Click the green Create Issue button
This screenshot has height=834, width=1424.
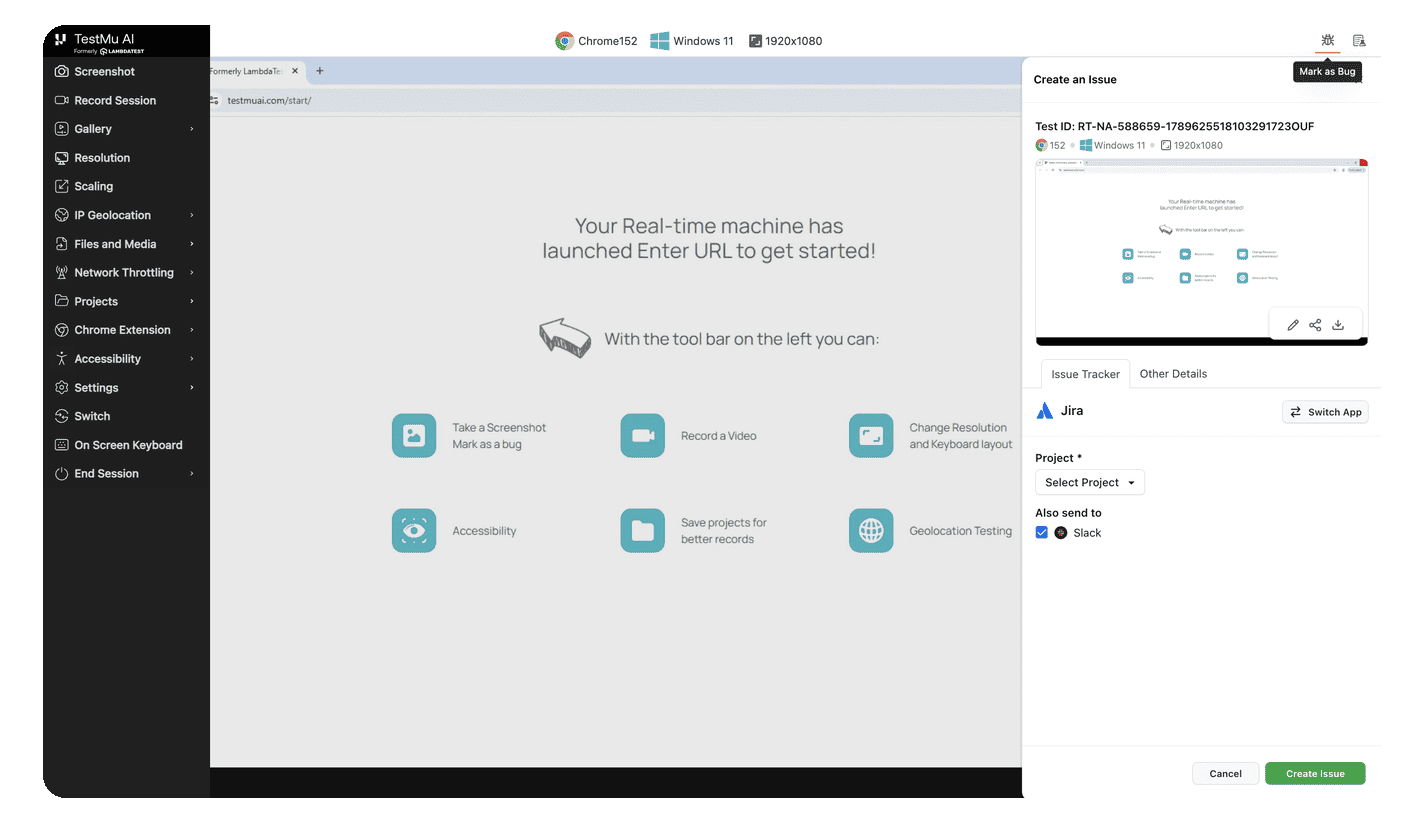[1315, 774]
